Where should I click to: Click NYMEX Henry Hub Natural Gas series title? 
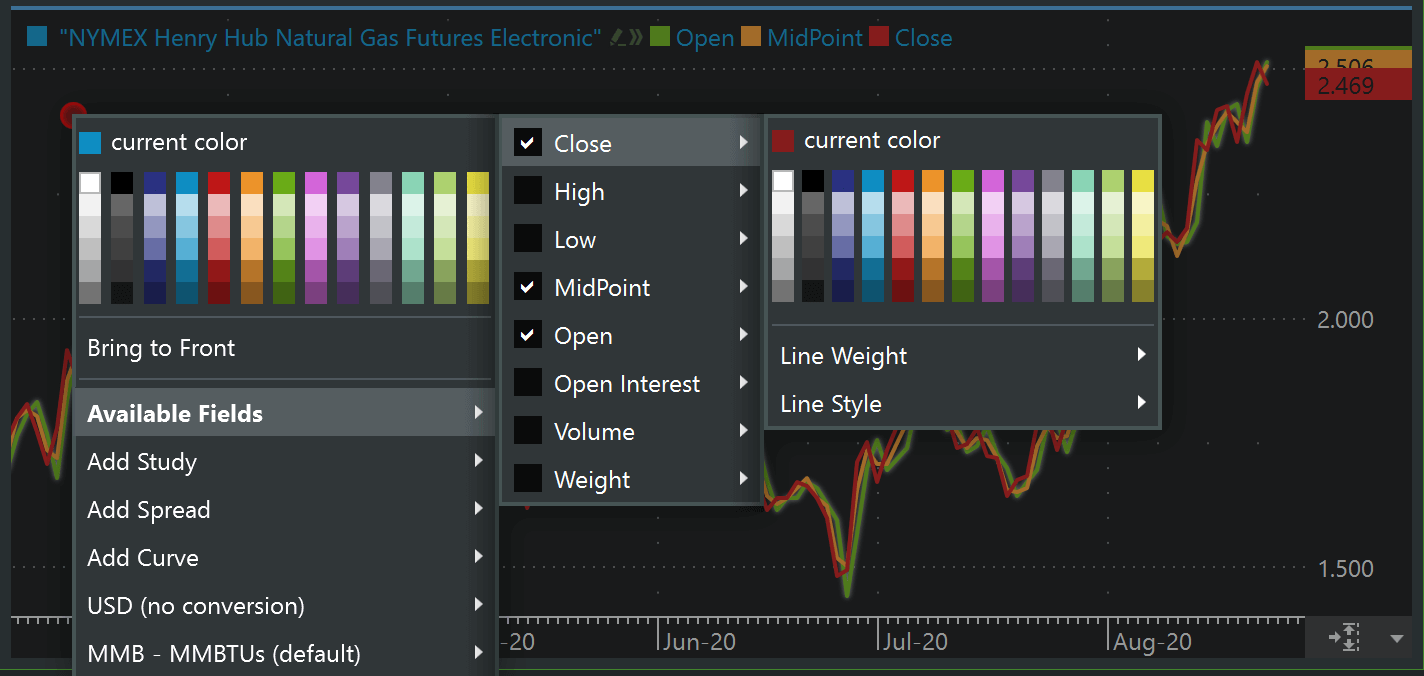coord(330,38)
